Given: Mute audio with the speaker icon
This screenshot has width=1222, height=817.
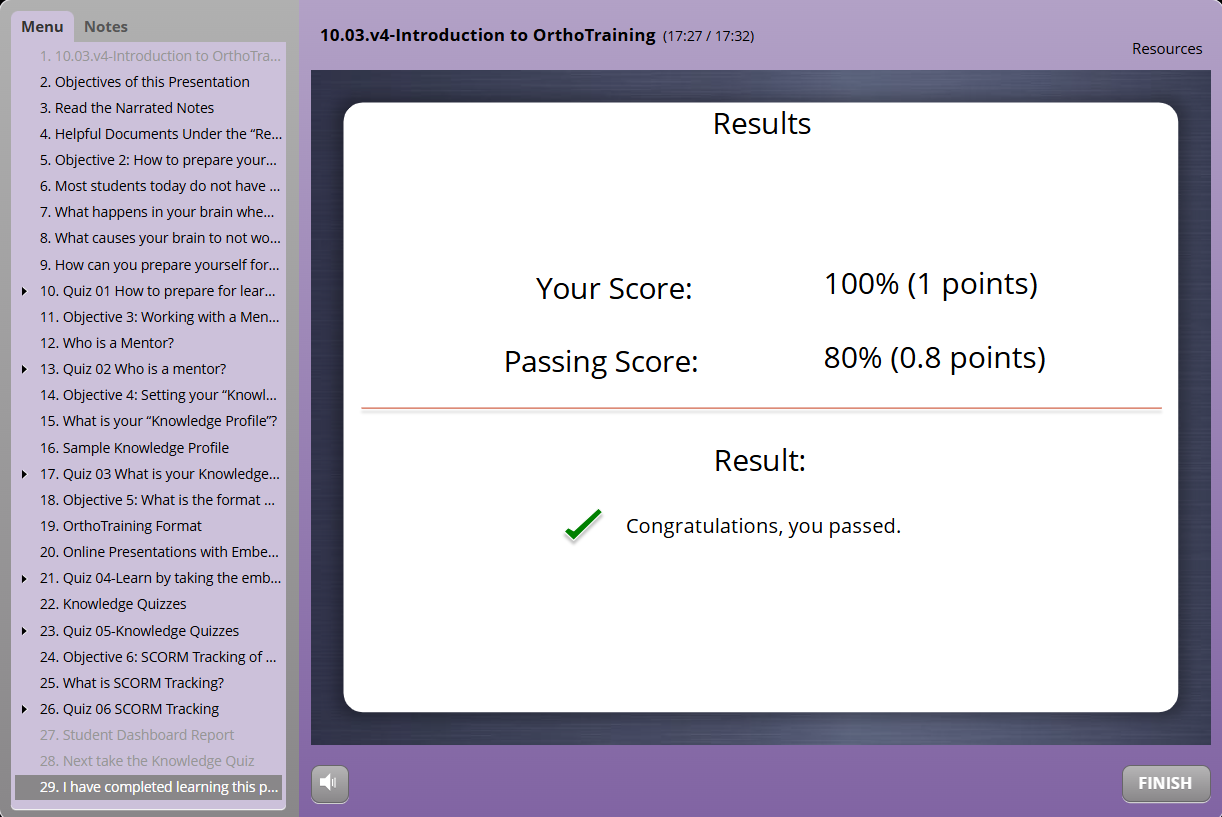Looking at the screenshot, I should pyautogui.click(x=330, y=784).
